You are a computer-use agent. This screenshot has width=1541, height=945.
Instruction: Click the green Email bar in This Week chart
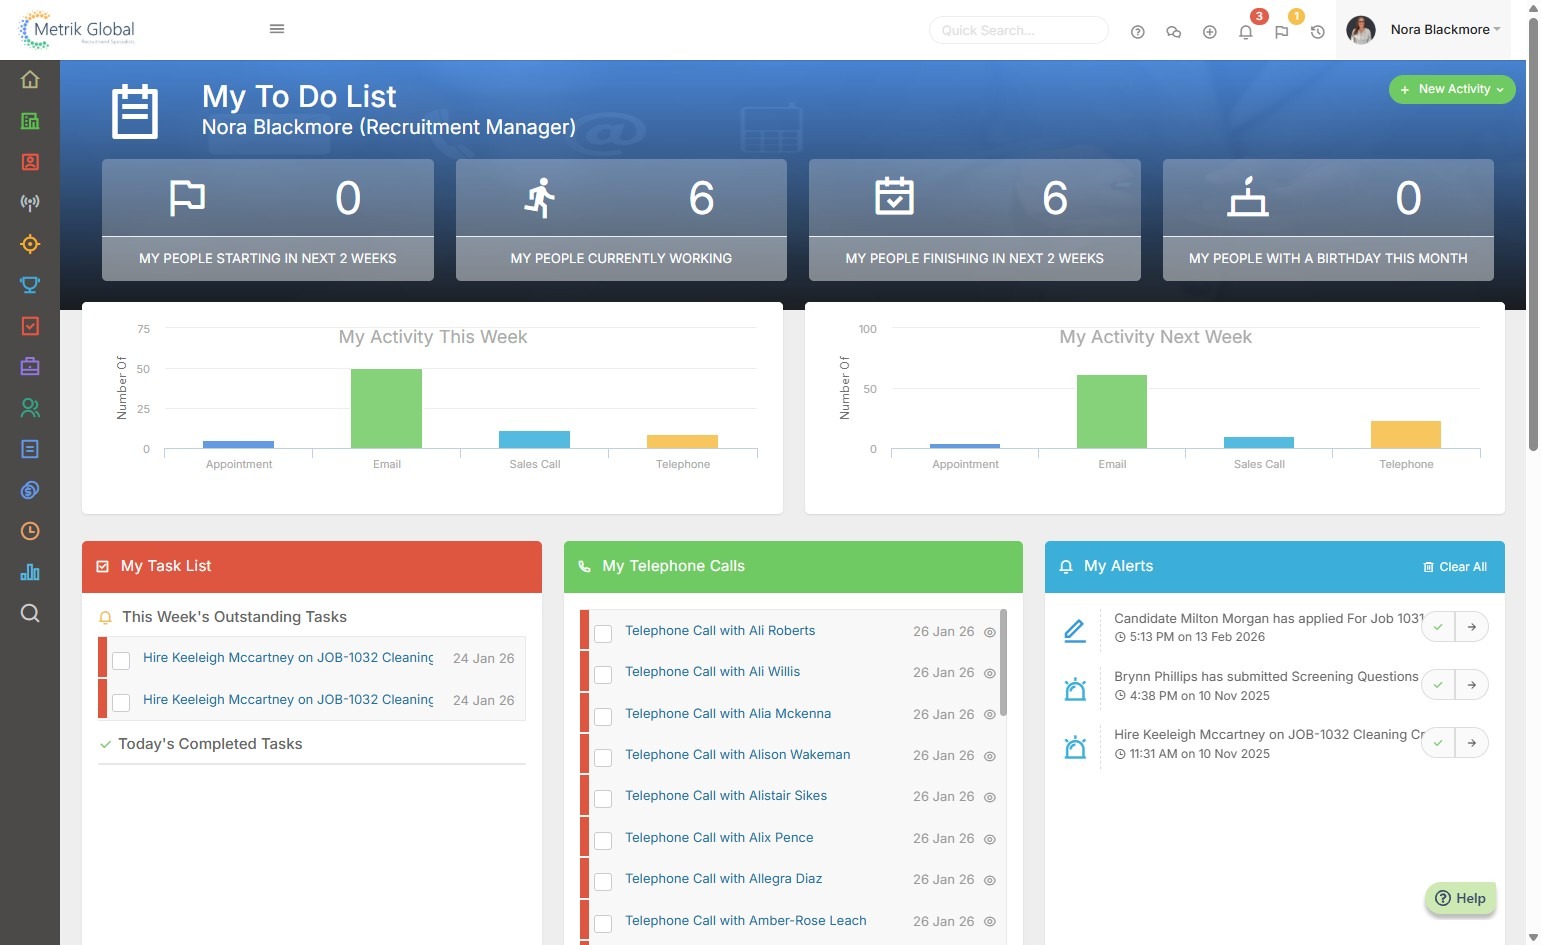coord(386,408)
